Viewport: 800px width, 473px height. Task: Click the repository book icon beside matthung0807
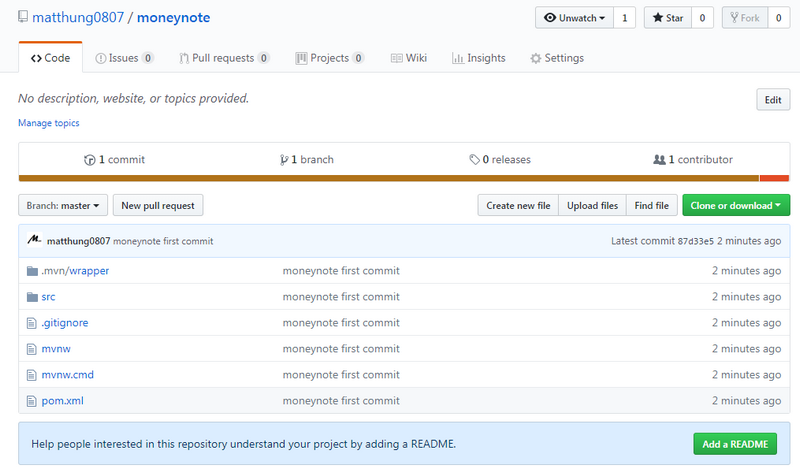[23, 18]
